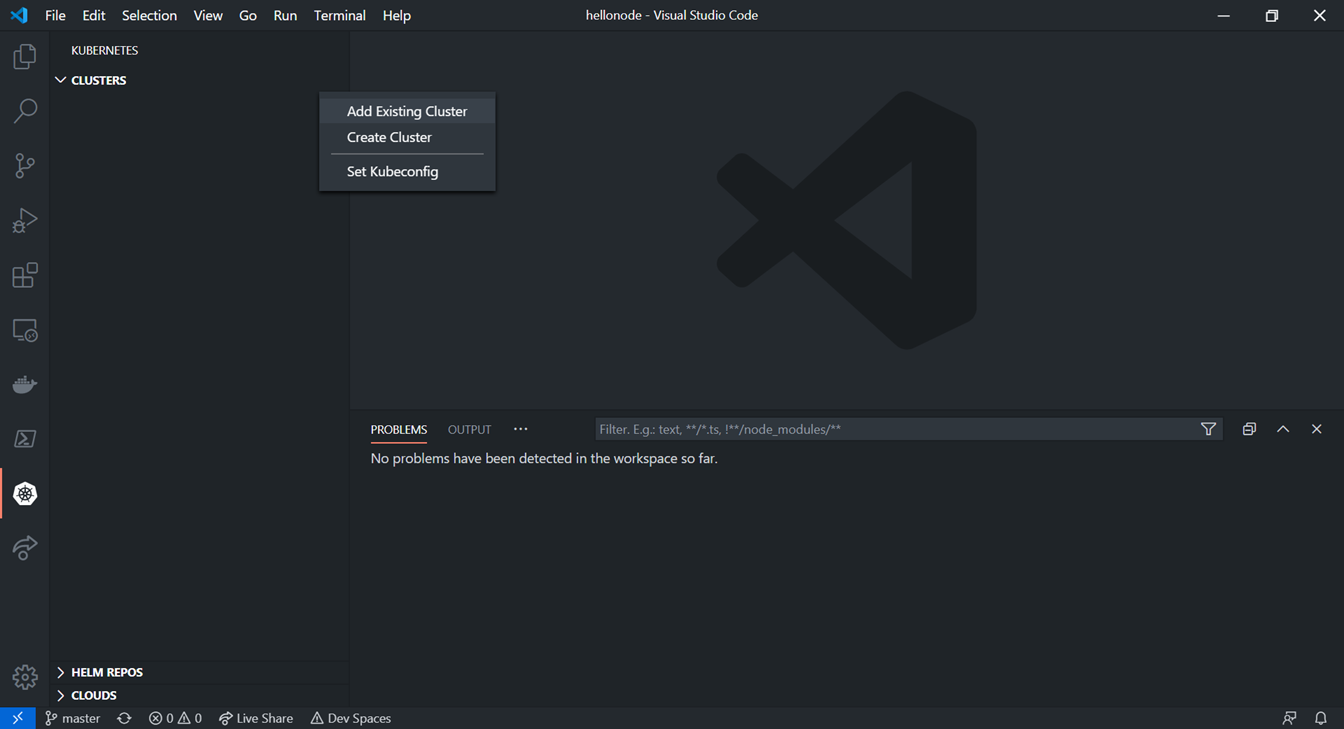Open notifications bell icon

point(1321,718)
